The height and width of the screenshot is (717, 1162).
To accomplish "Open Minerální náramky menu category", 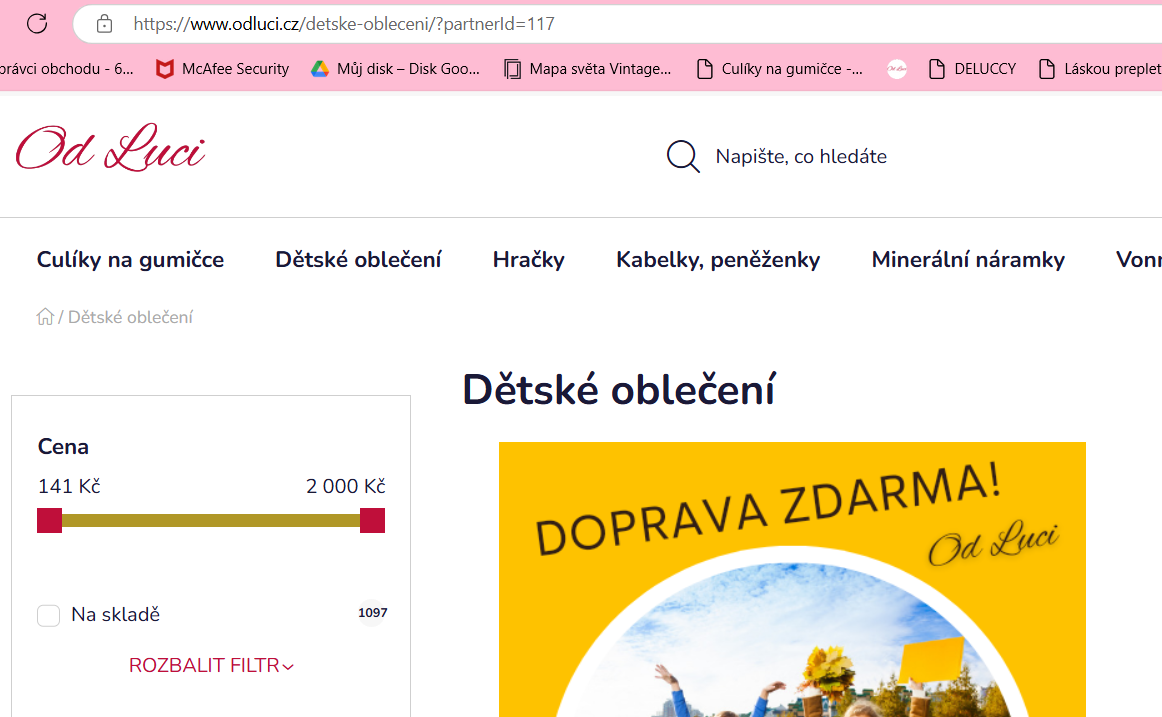I will coord(968,260).
